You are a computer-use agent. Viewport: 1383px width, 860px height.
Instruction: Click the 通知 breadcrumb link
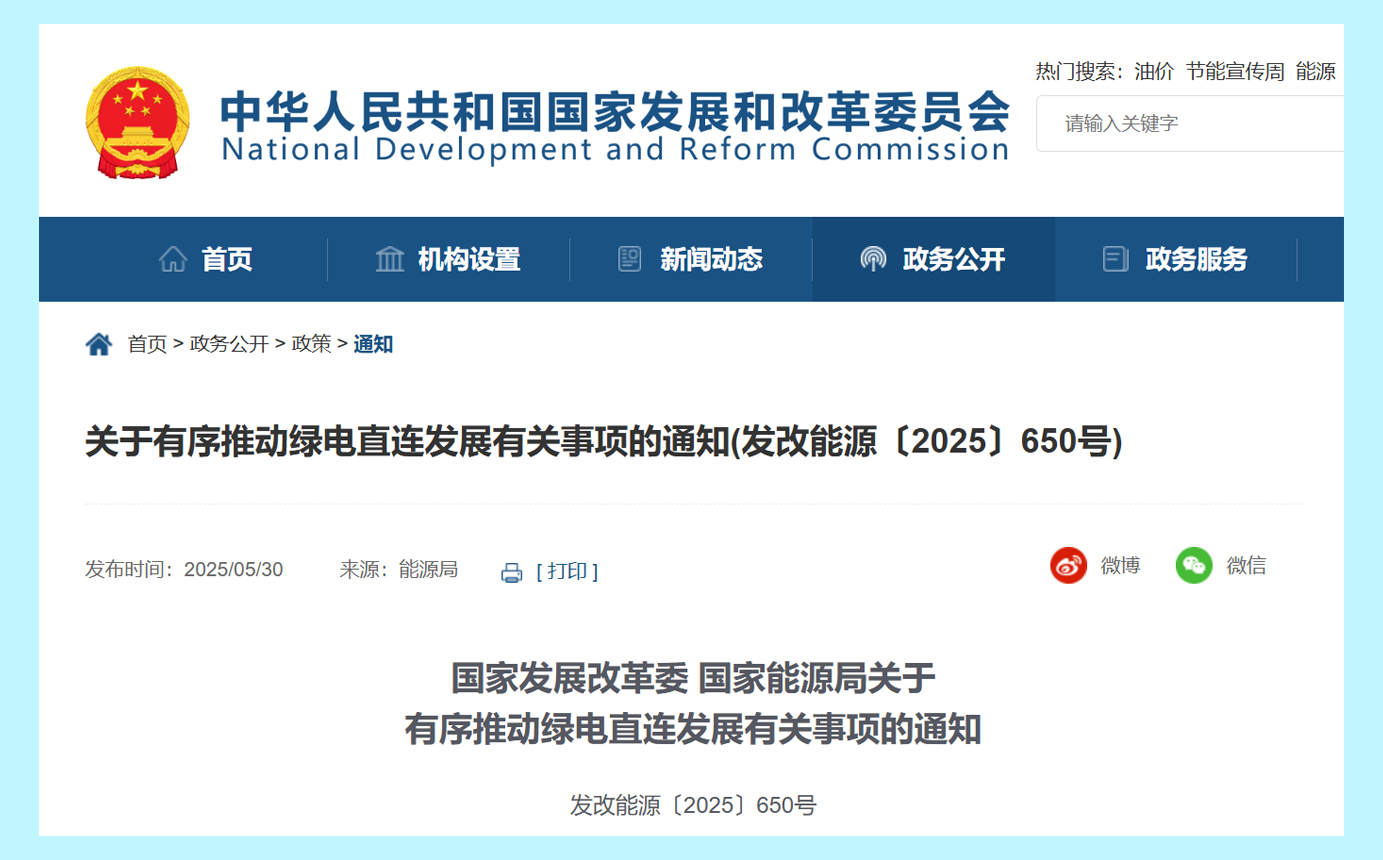click(373, 344)
